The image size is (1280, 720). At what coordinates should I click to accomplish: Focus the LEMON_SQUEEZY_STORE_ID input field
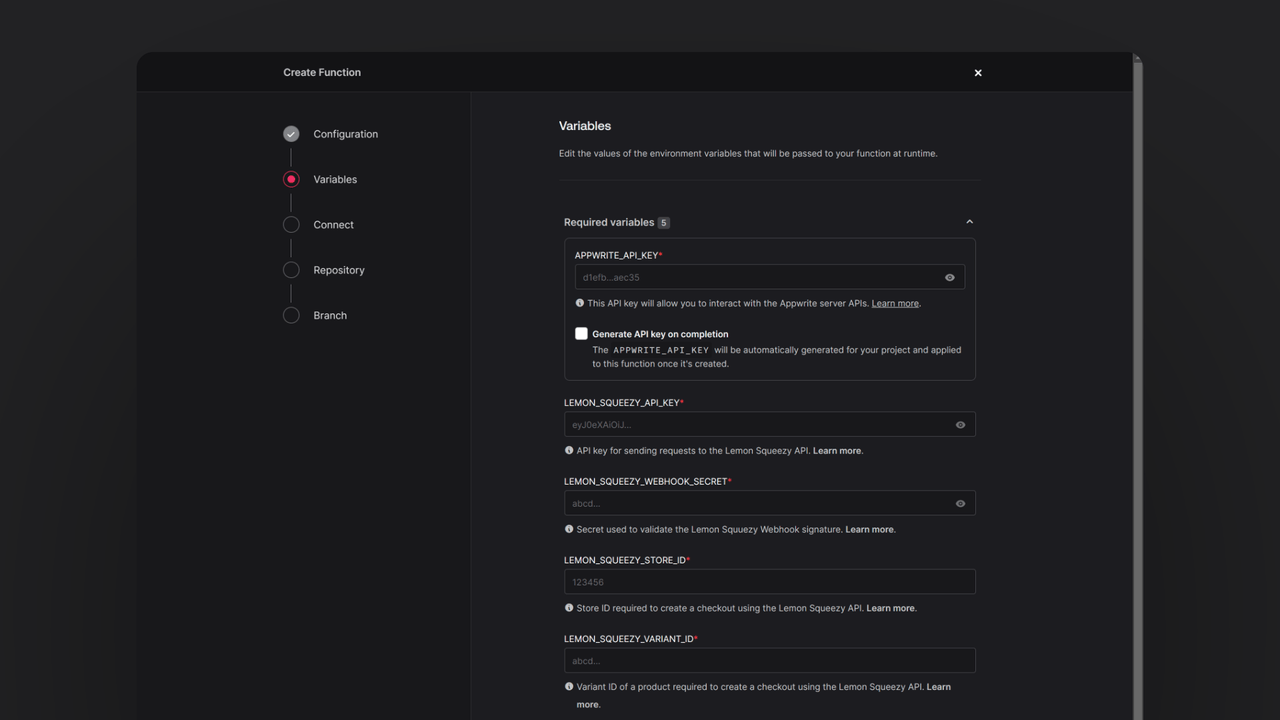[769, 582]
